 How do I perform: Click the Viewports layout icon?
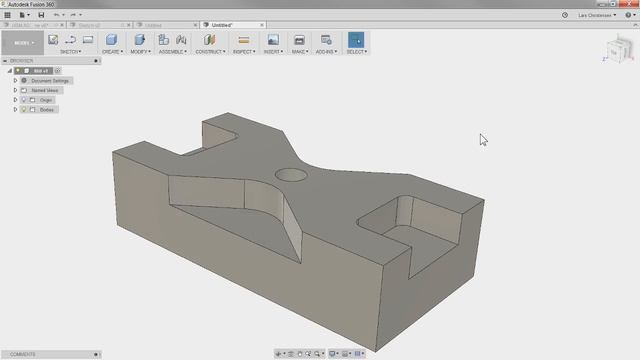click(x=358, y=353)
